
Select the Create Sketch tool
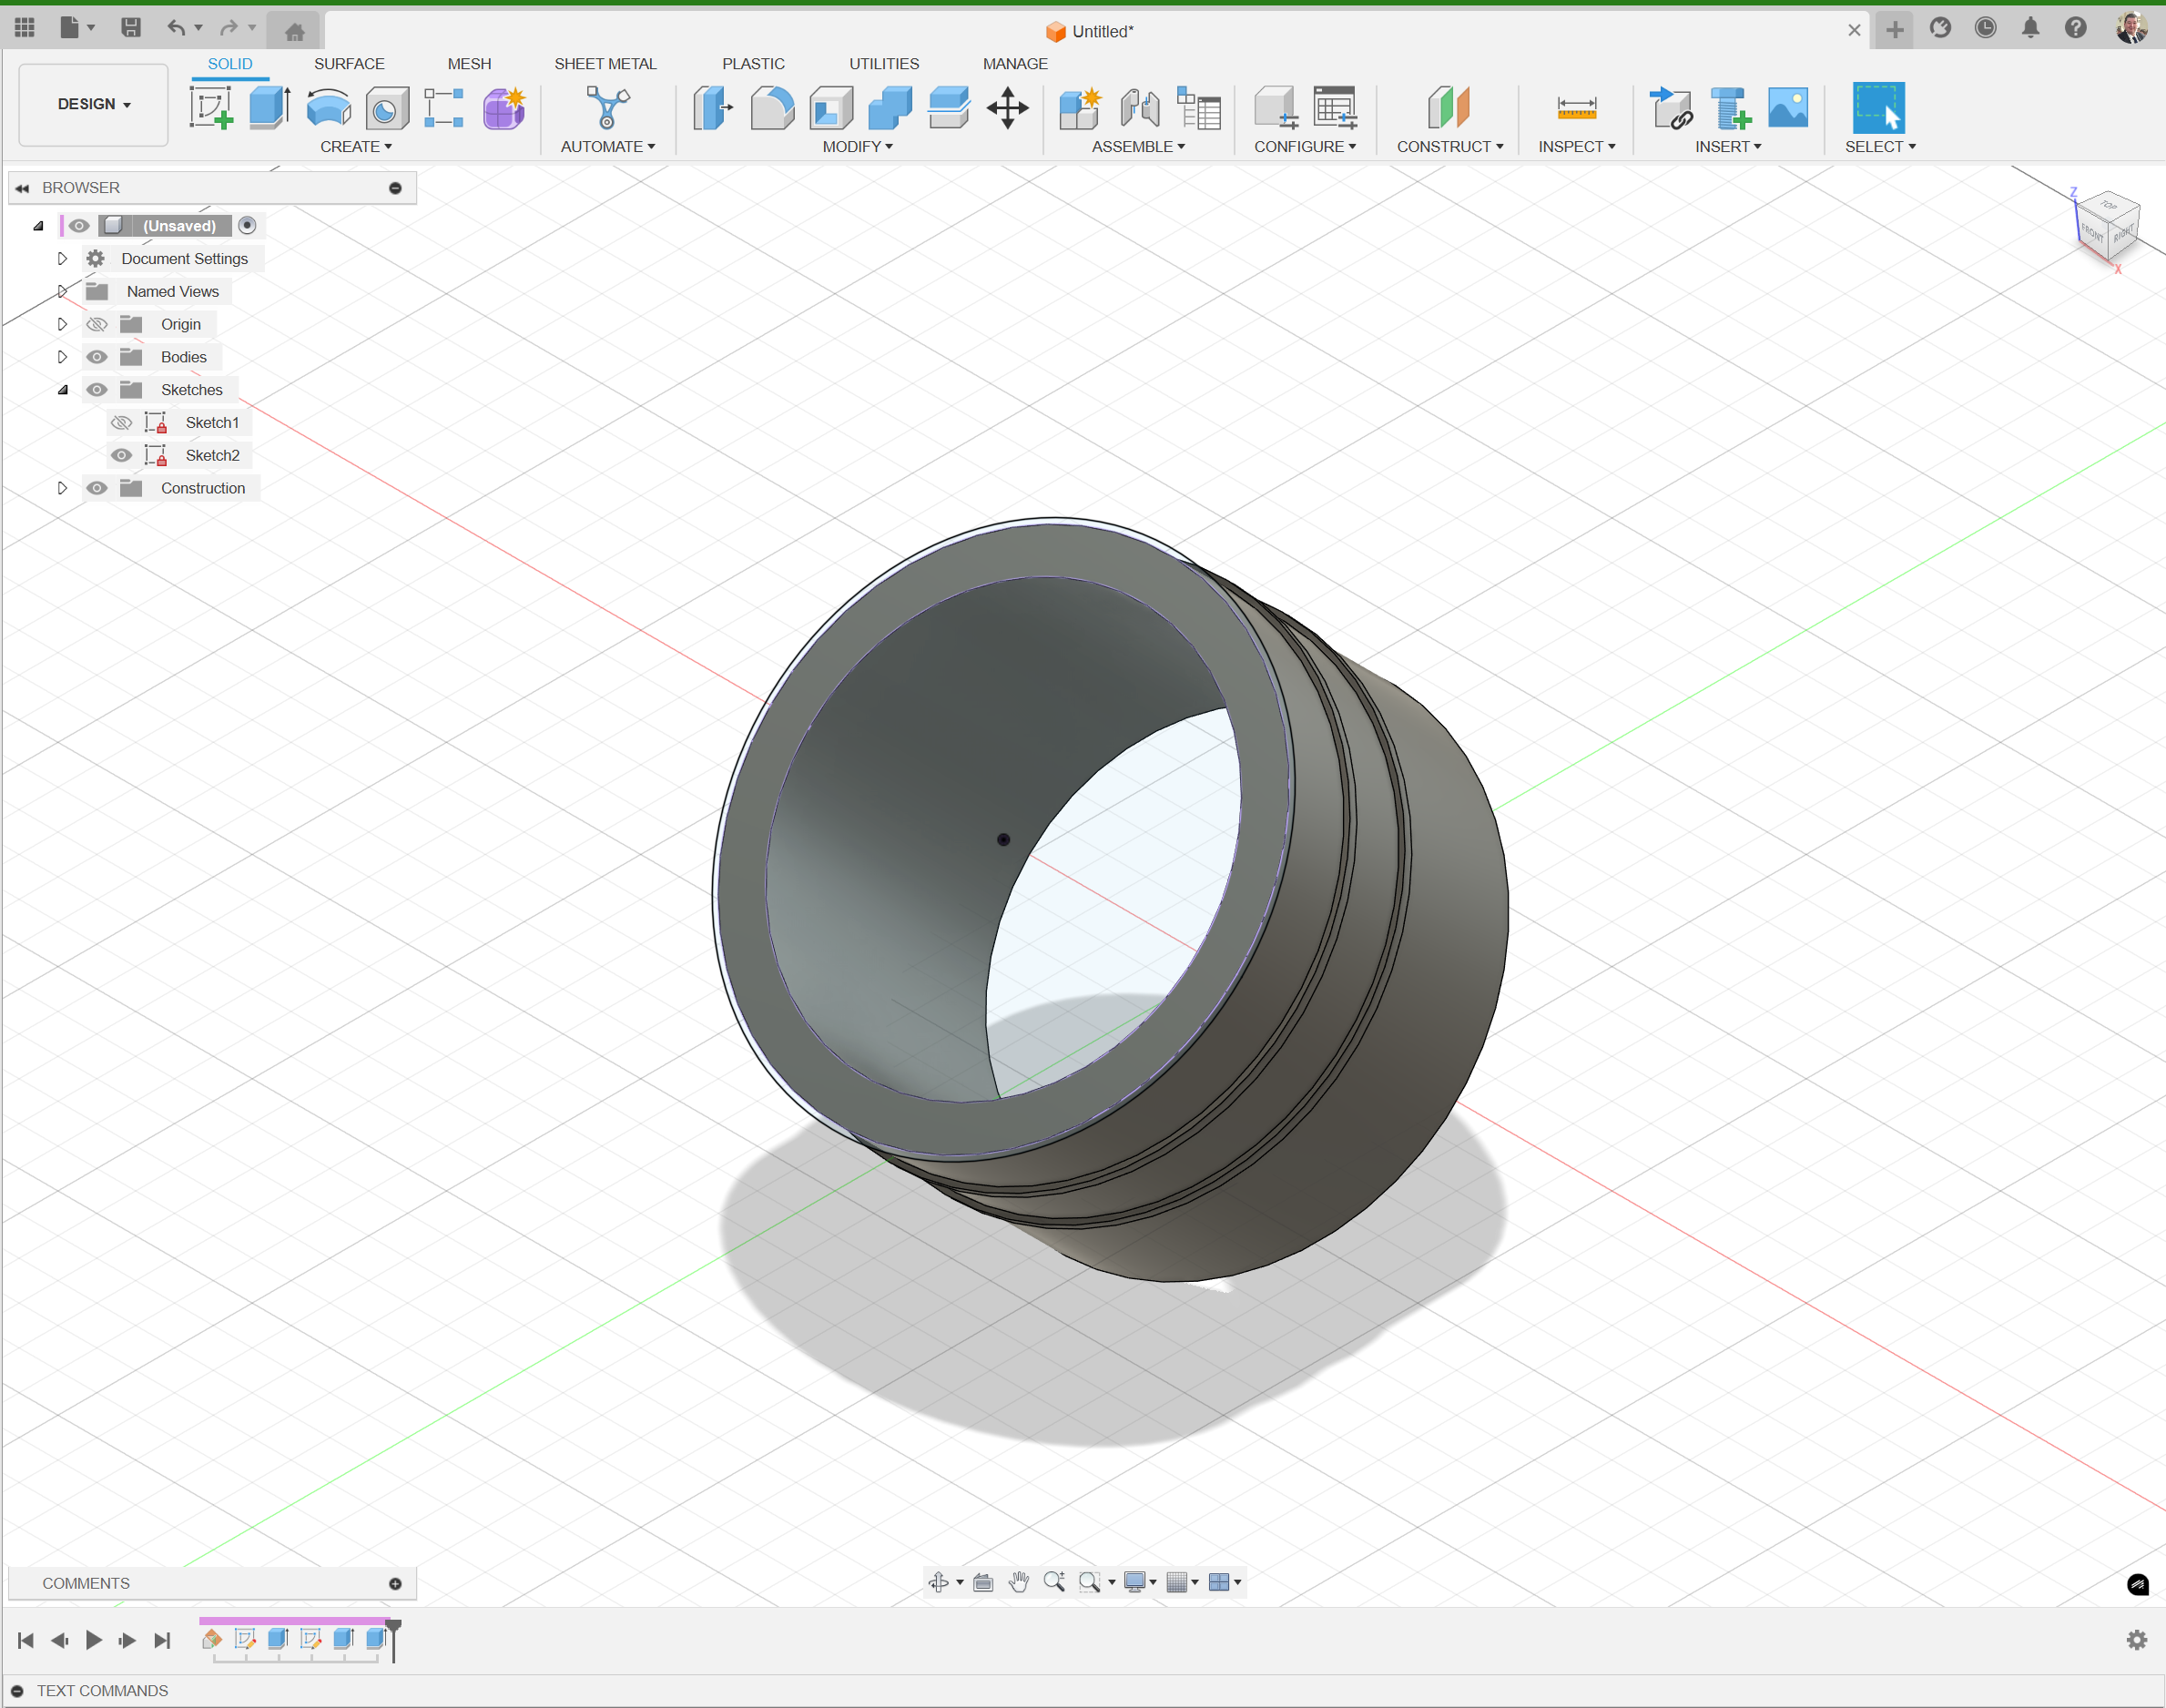211,108
